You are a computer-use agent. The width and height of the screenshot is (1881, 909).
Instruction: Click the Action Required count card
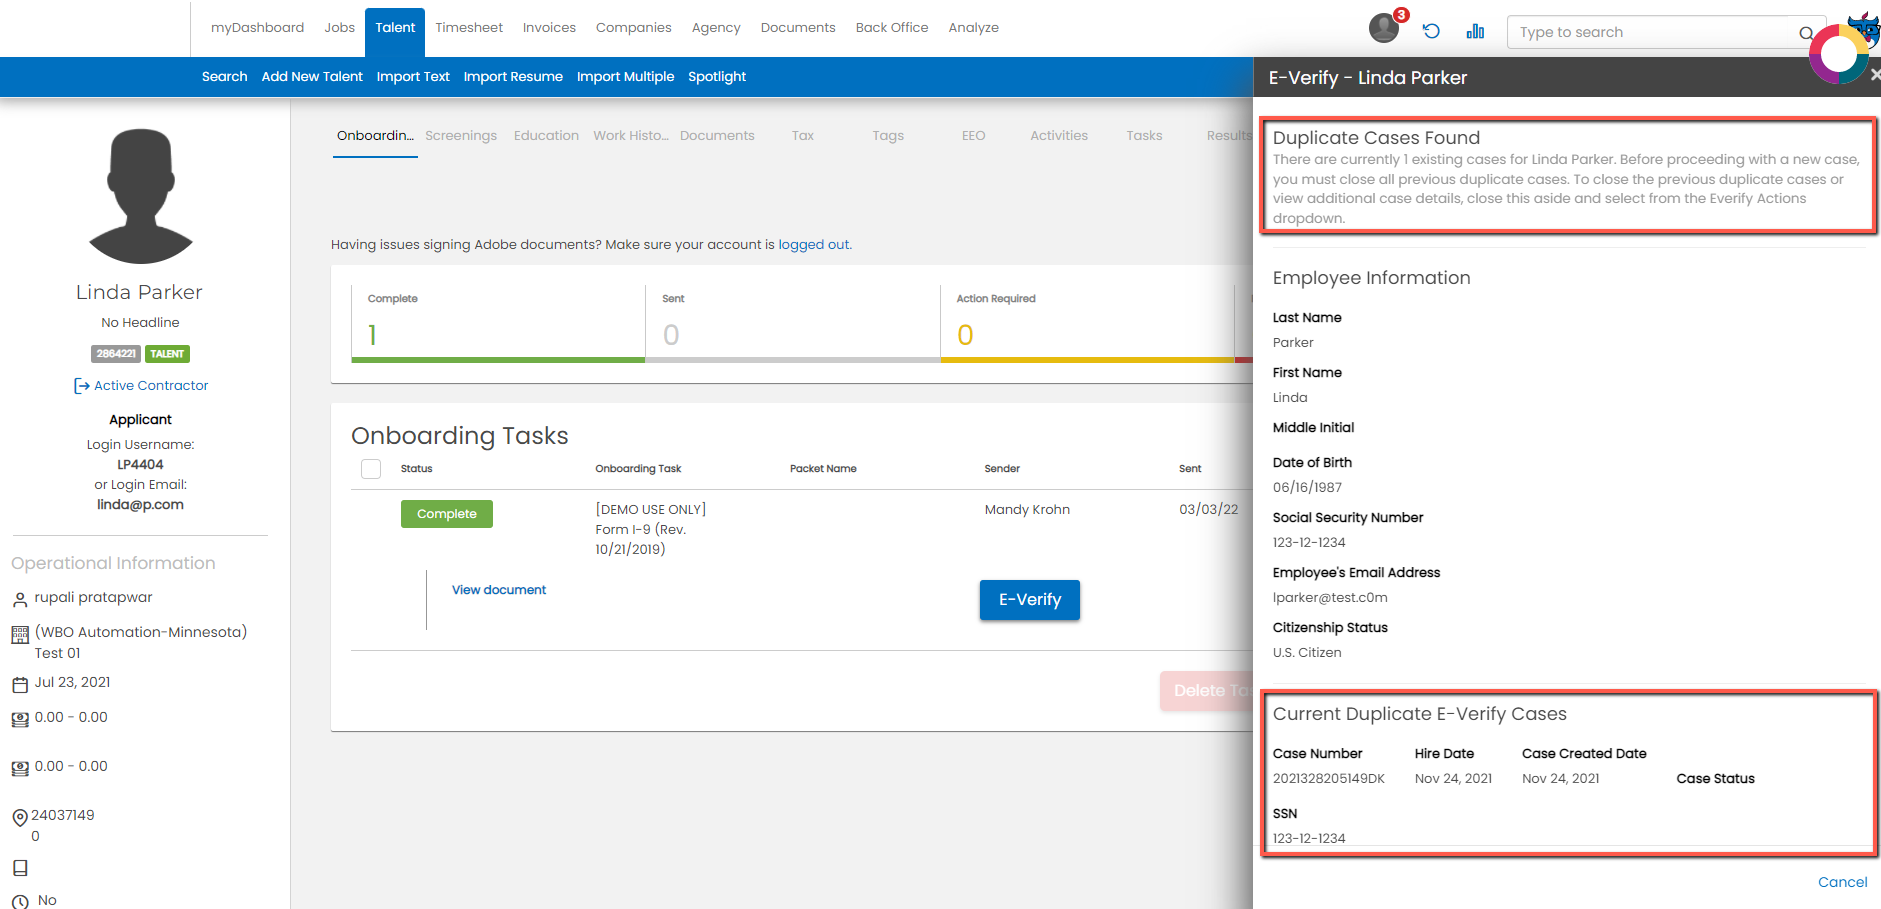(x=1087, y=323)
